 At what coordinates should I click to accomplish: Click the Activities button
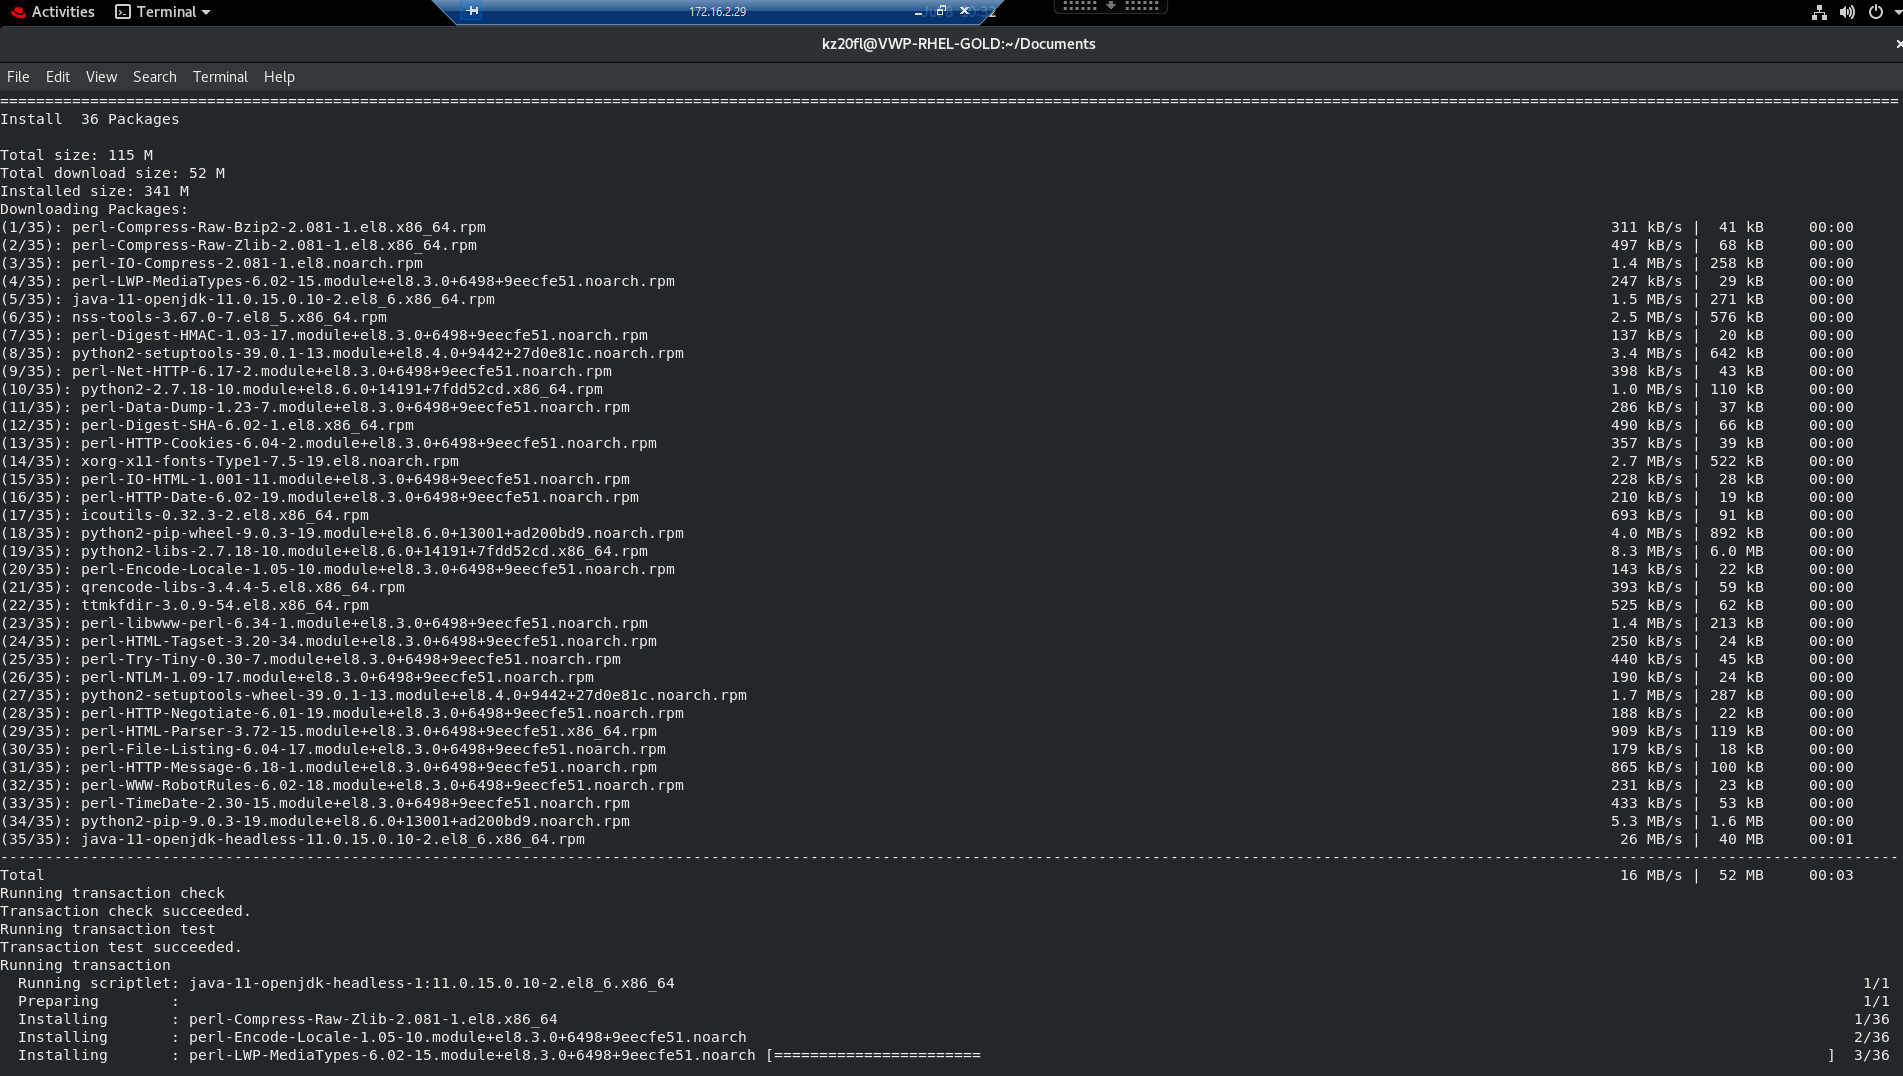click(x=62, y=12)
